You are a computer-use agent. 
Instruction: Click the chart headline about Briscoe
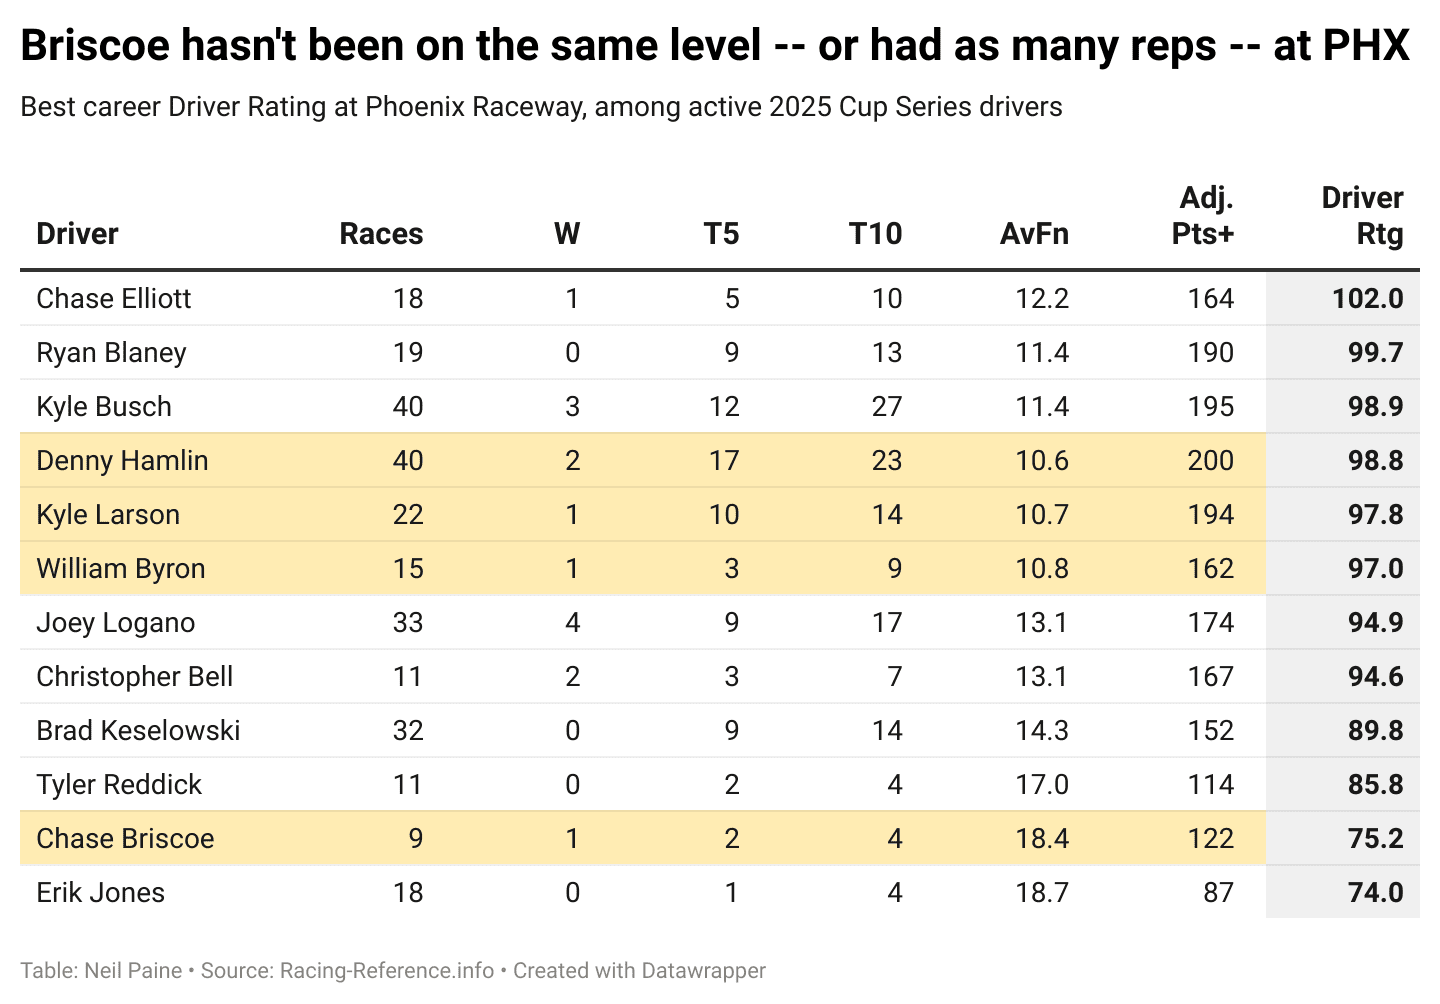(715, 46)
